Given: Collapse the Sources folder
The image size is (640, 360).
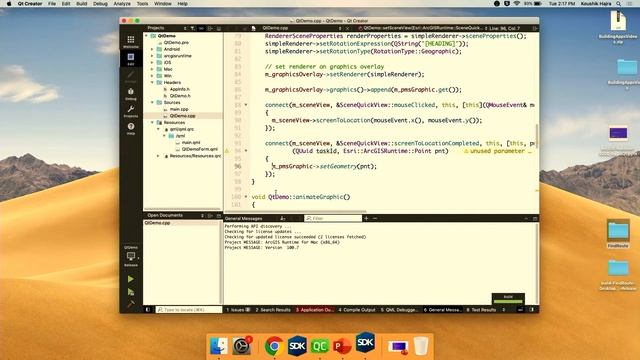Looking at the screenshot, I should (153, 102).
